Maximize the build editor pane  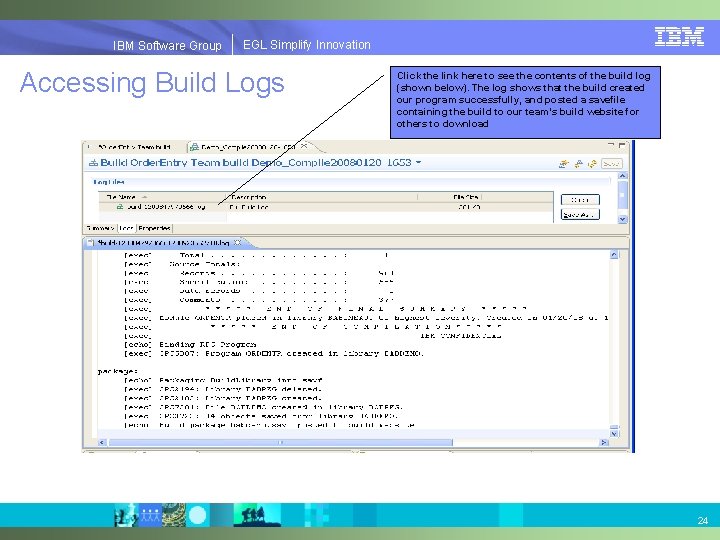pos(622,145)
